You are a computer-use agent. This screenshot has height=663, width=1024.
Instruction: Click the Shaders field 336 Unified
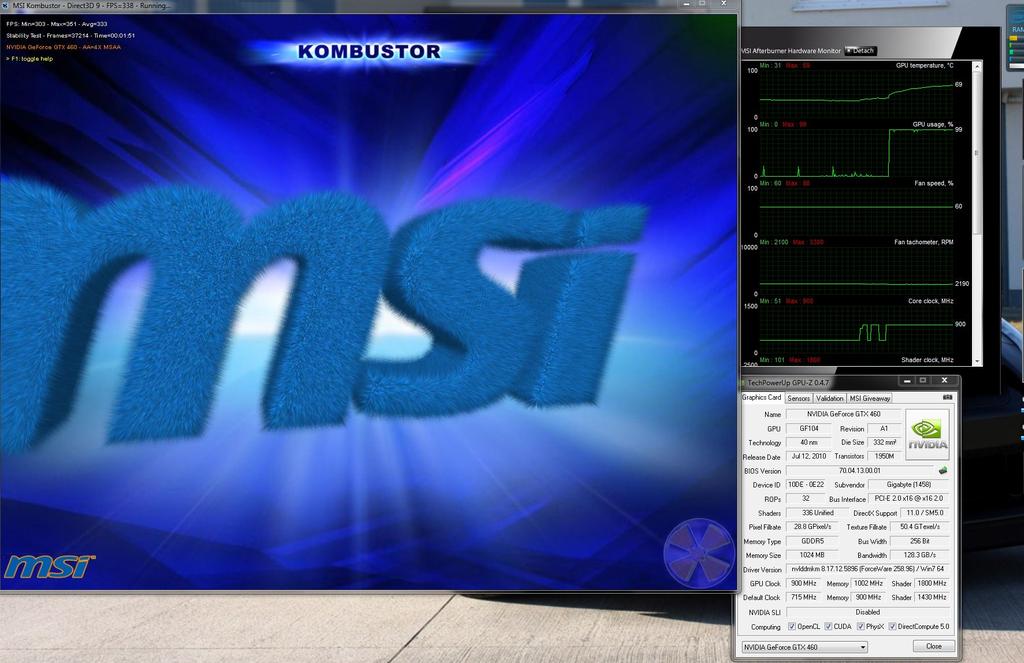click(x=817, y=513)
